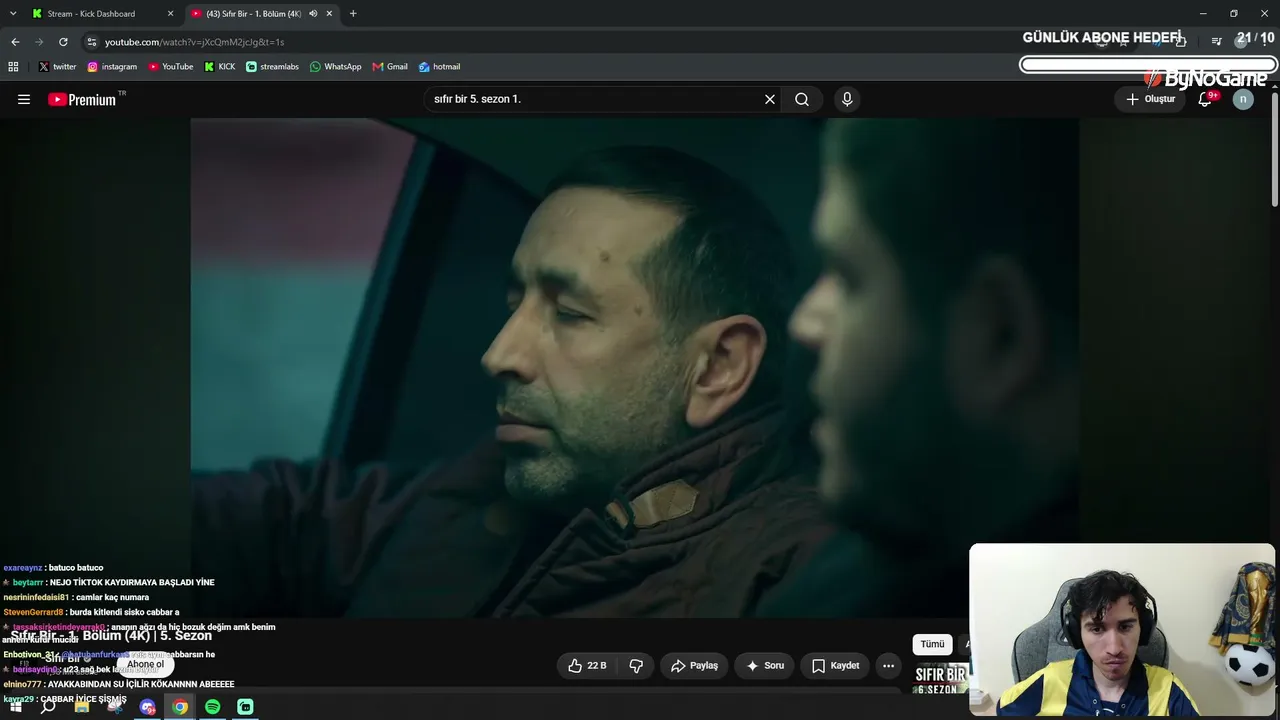View site information icon in address bar
Image resolution: width=1280 pixels, height=720 pixels.
pos(92,42)
